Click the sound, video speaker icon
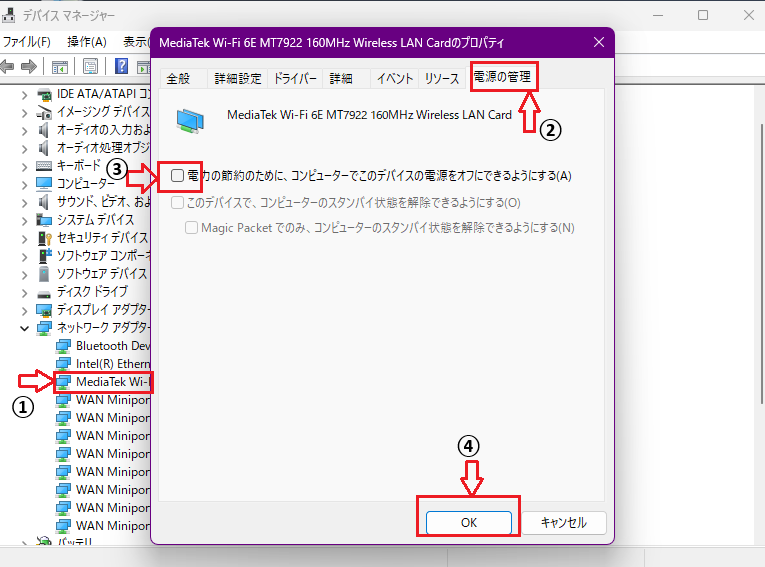This screenshot has height=567, width=765. pyautogui.click(x=44, y=202)
